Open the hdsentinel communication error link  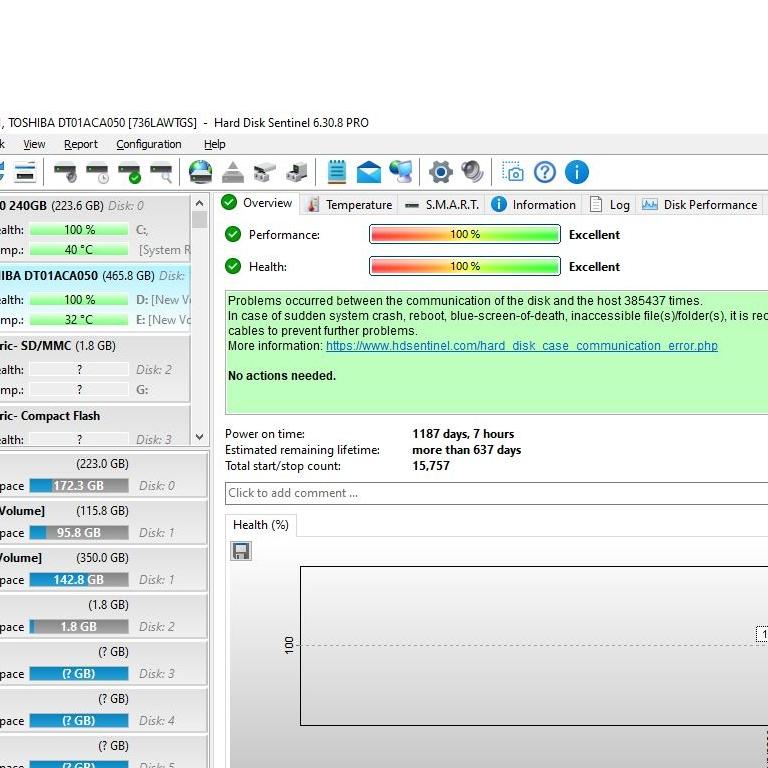point(521,346)
